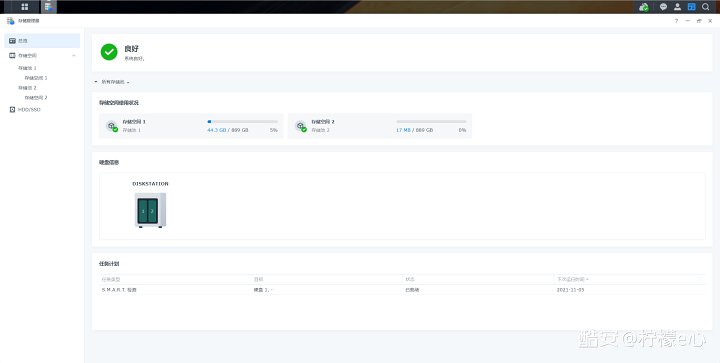Click the 17 MB used value
The height and width of the screenshot is (363, 720).
click(x=403, y=130)
